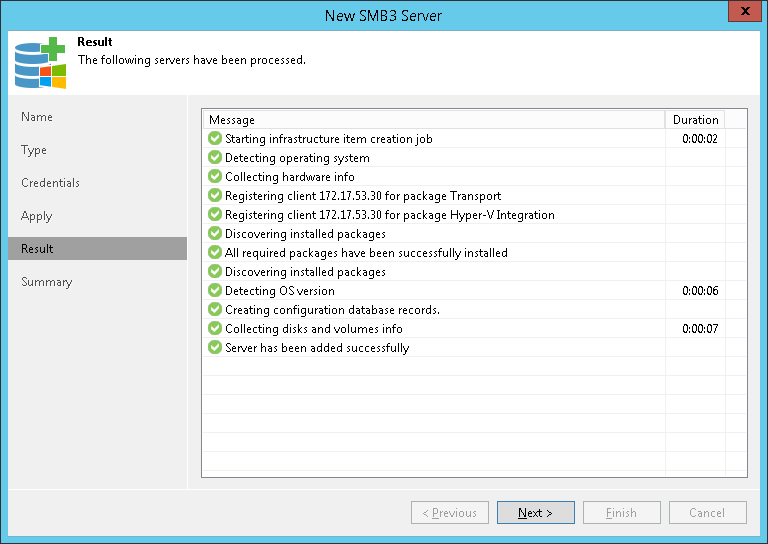This screenshot has width=768, height=544.
Task: Click check icon for package Transport registration
Action: [x=215, y=195]
